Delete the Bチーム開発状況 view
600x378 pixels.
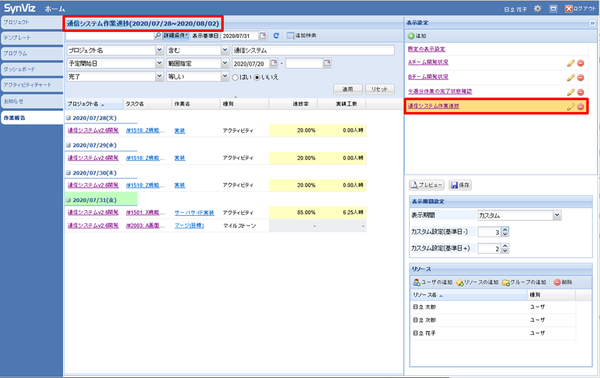click(x=580, y=78)
